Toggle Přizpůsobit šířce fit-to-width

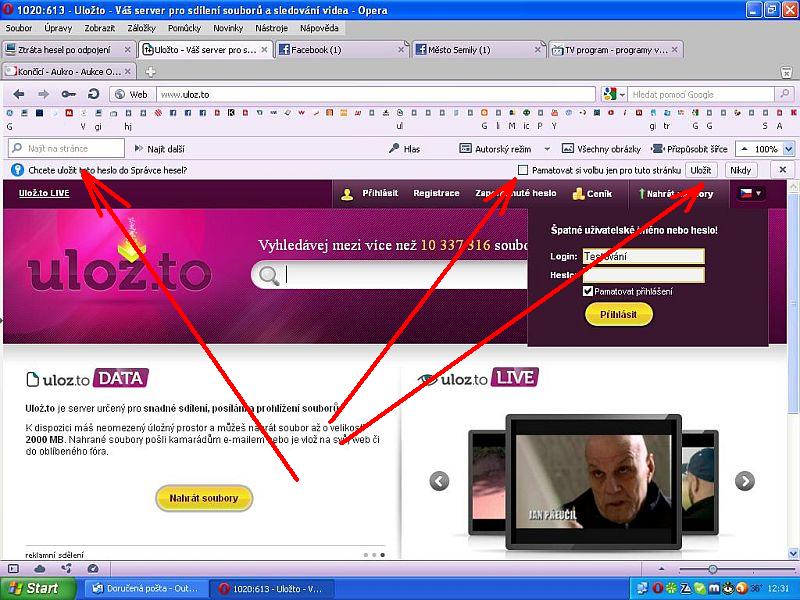tap(690, 148)
